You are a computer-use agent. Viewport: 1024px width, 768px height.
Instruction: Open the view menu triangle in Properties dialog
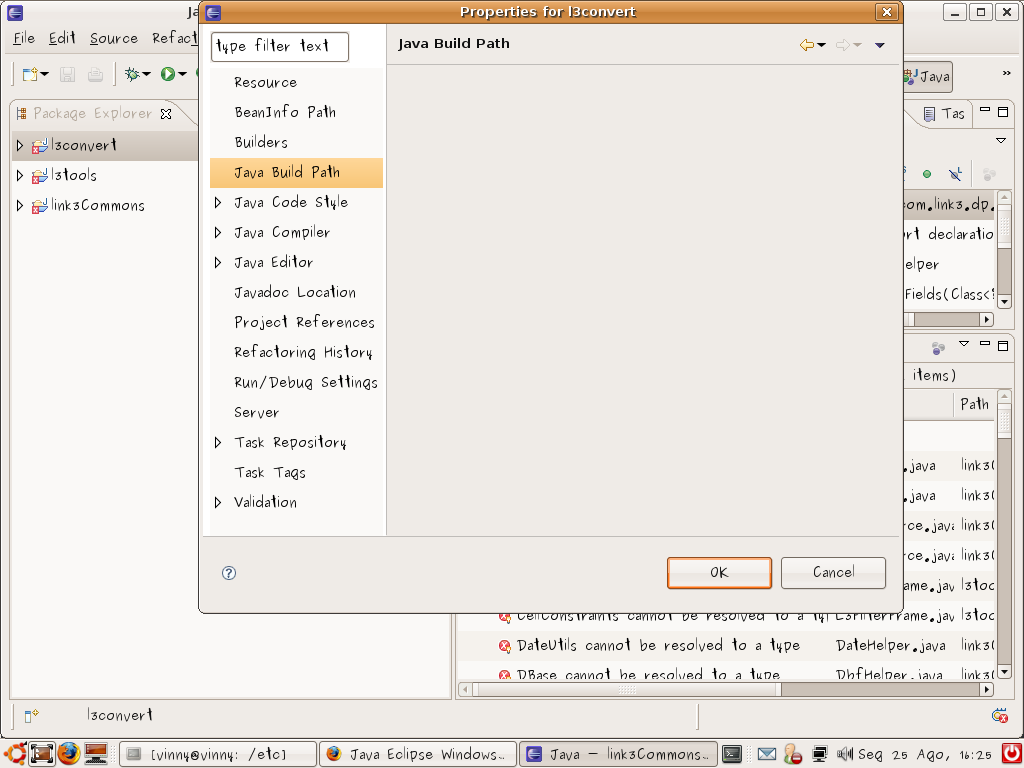[x=880, y=45]
